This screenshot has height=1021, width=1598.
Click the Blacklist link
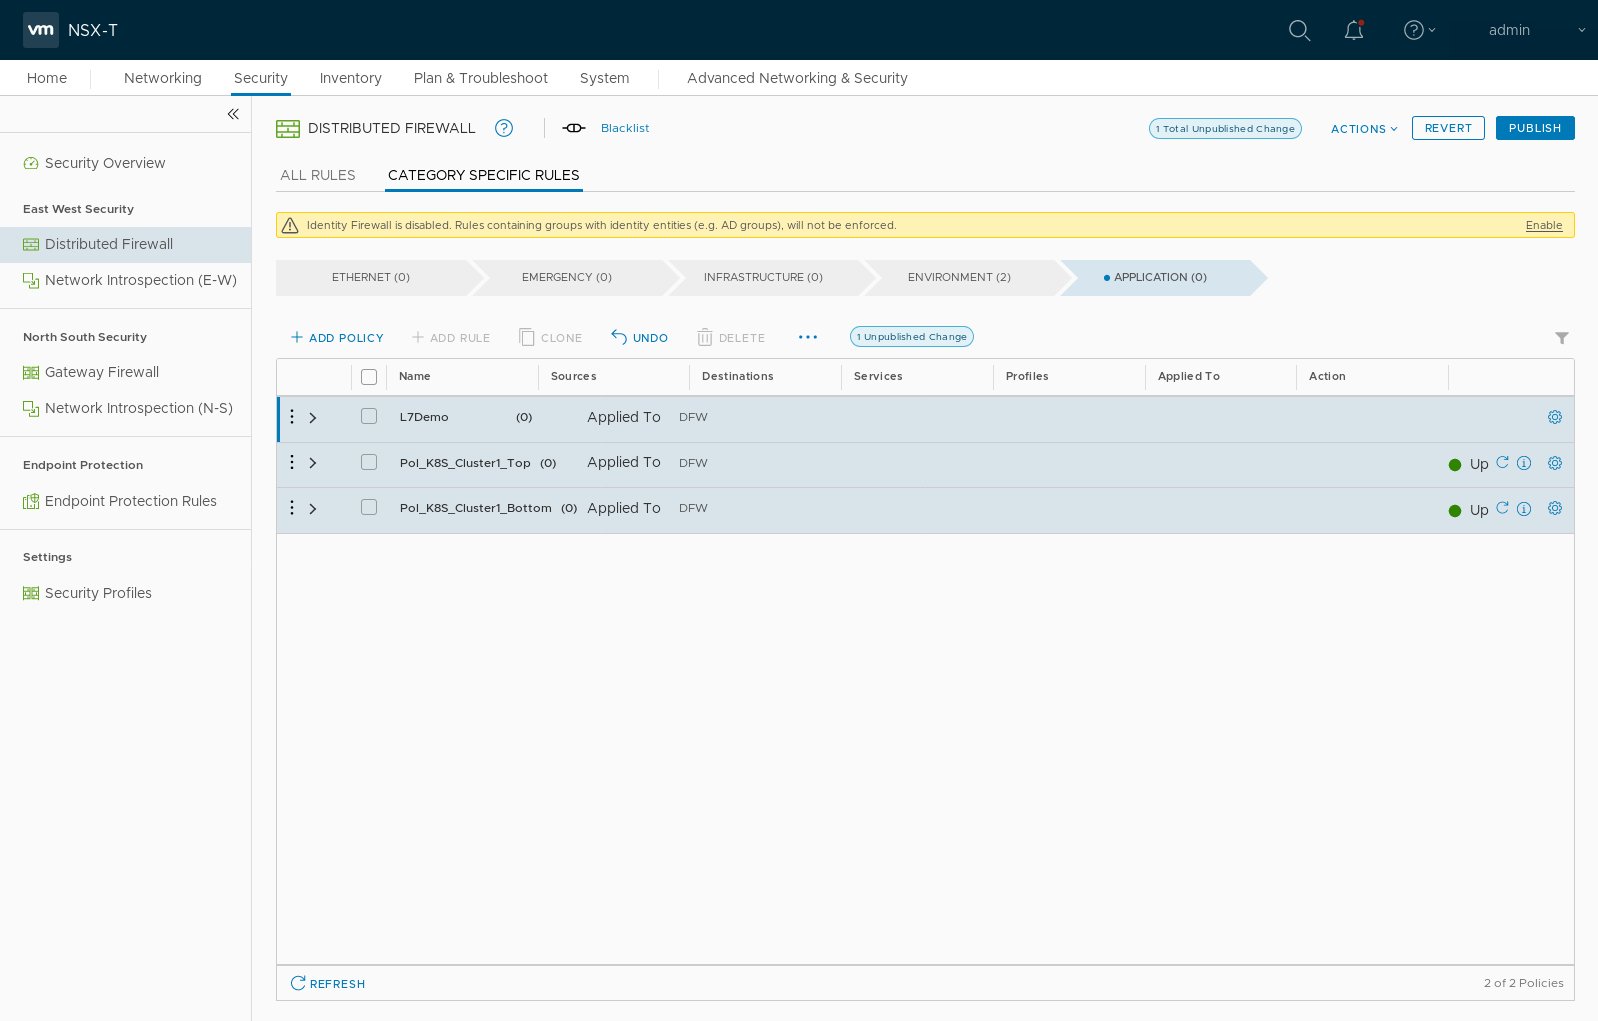[625, 128]
